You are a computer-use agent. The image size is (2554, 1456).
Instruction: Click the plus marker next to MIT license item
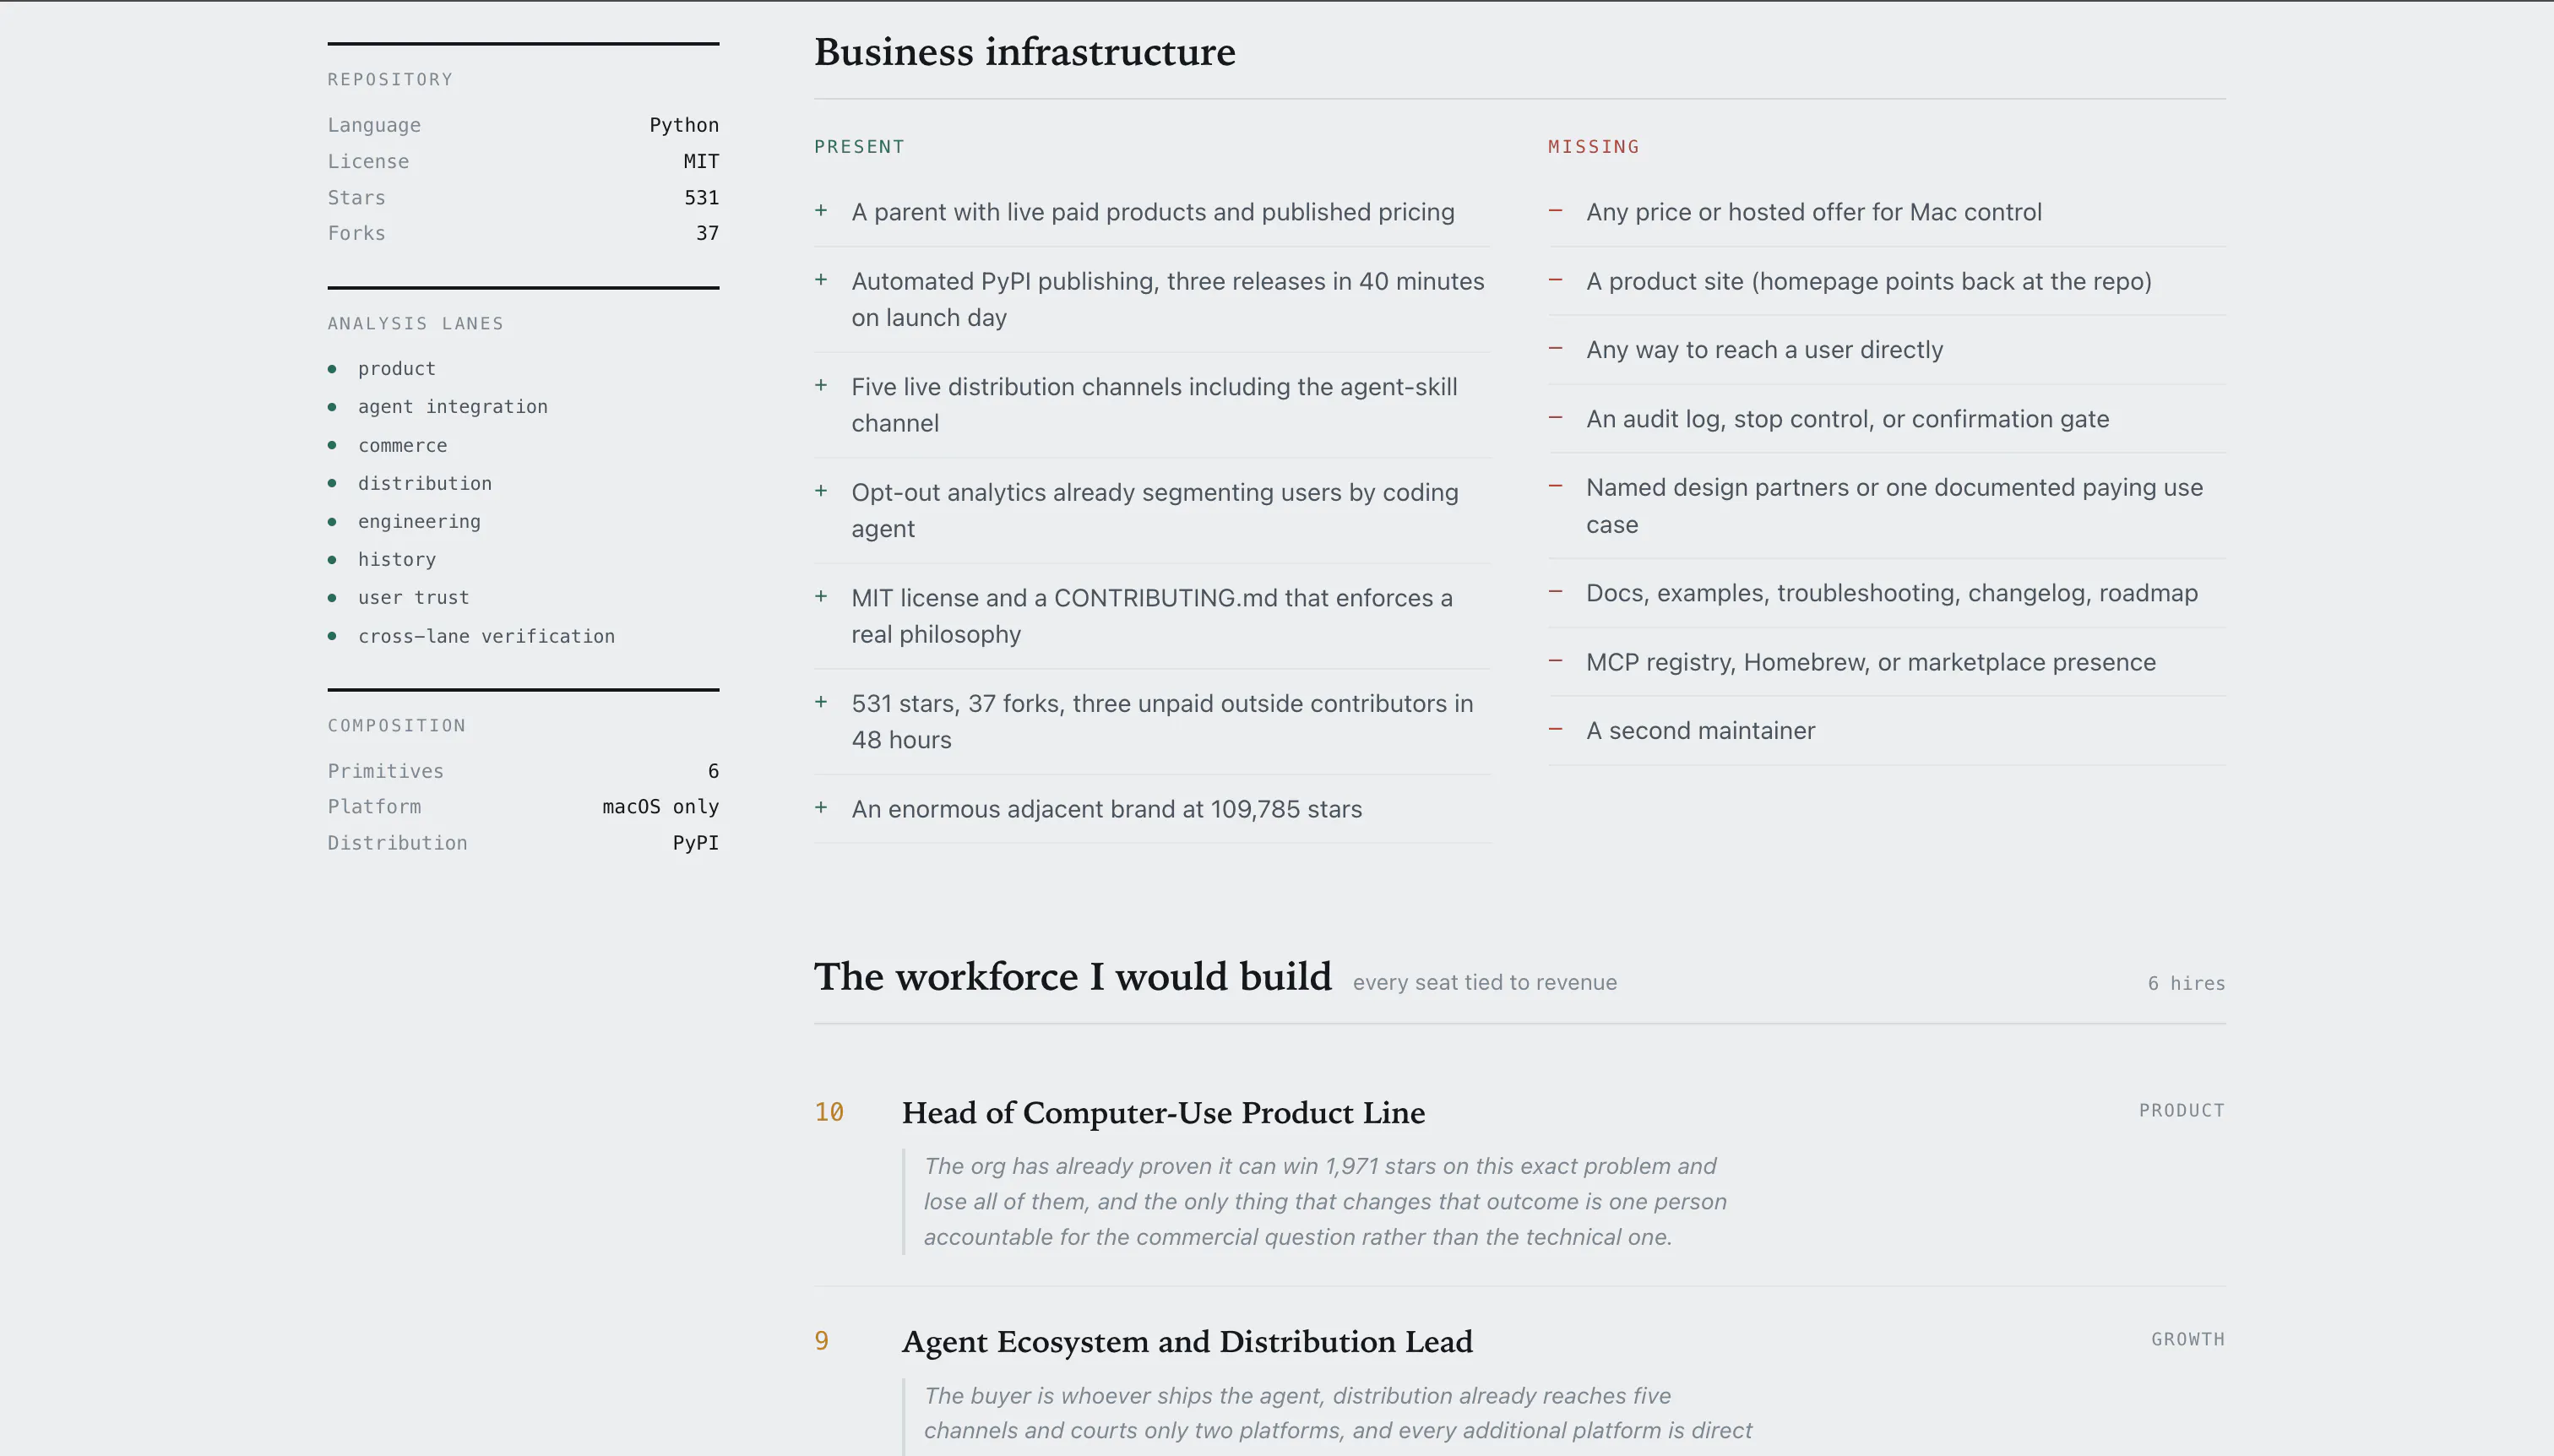(x=821, y=596)
